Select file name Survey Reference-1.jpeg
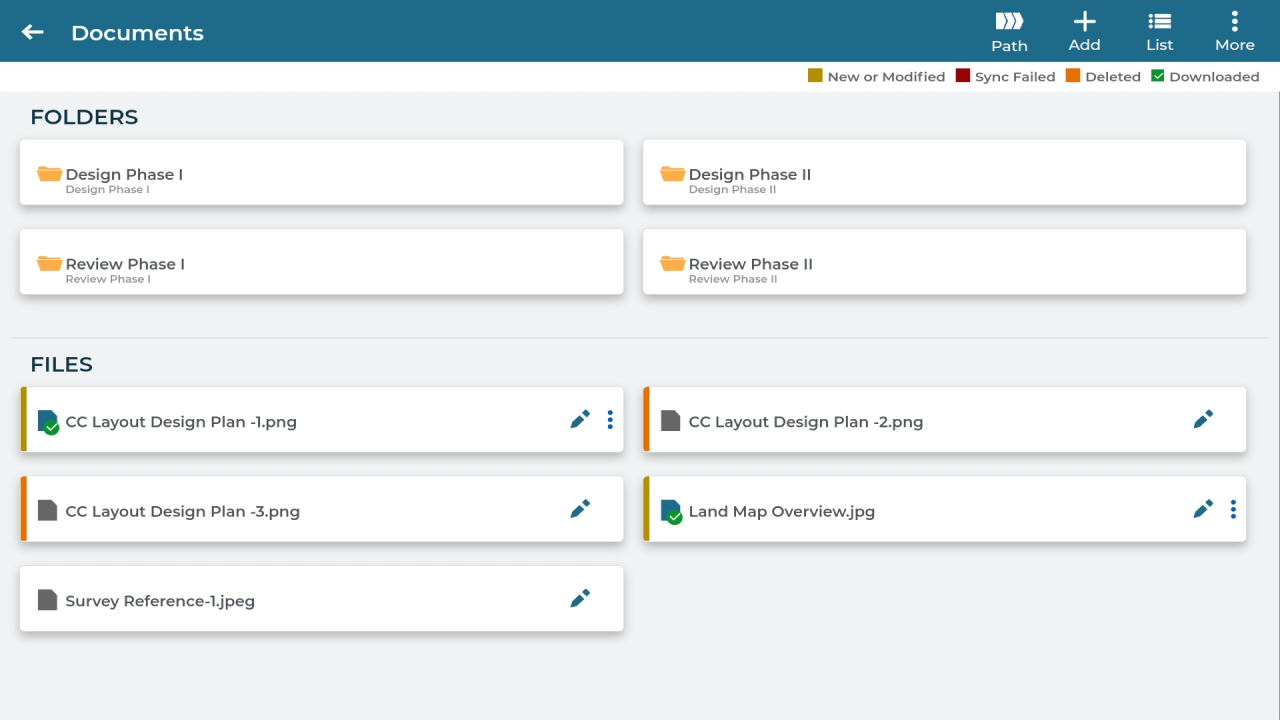The height and width of the screenshot is (720, 1280). pyautogui.click(x=160, y=601)
